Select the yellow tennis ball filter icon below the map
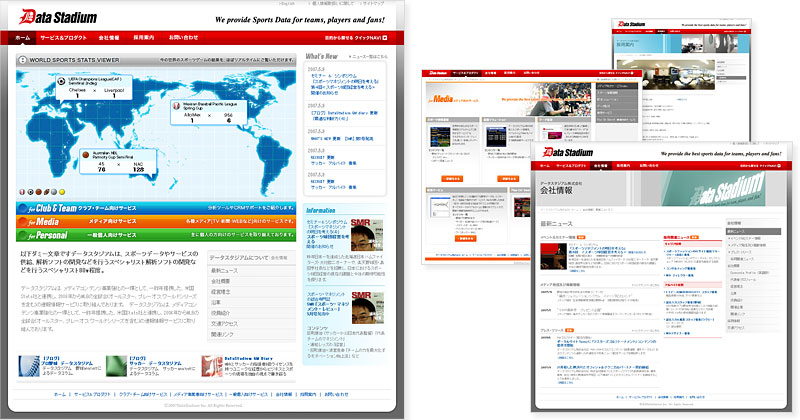 (x=62, y=192)
